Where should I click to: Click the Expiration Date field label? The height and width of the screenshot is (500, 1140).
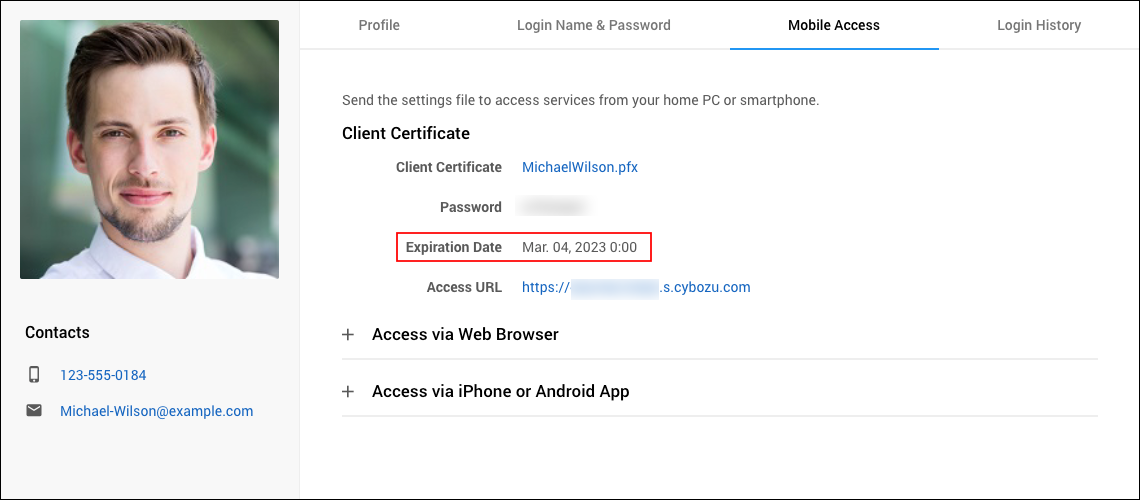tap(453, 247)
